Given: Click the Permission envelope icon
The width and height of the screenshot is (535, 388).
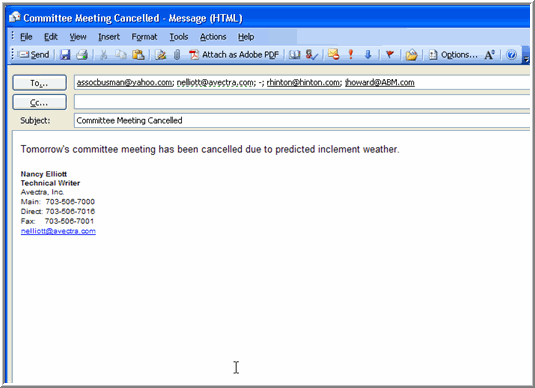Looking at the screenshot, I should click(x=333, y=55).
